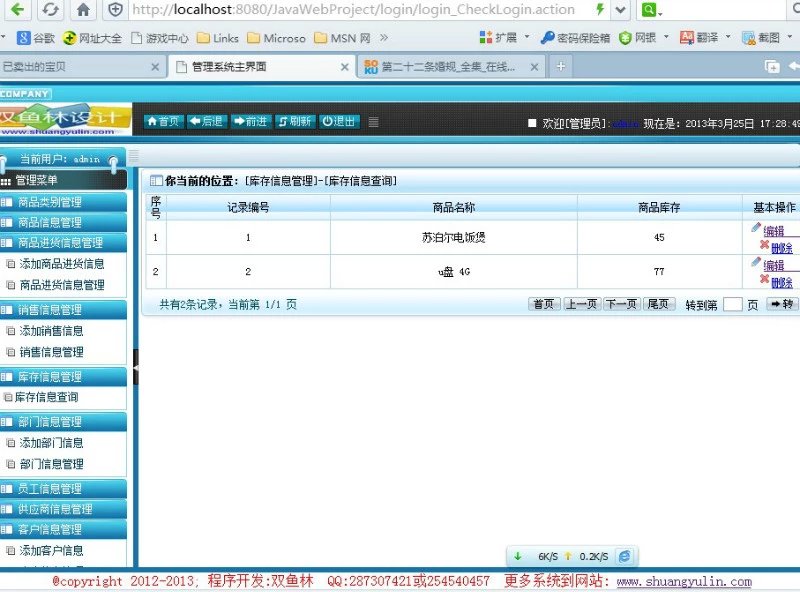The image size is (800, 592).
Task: Open the 销售信息管理 sub-item
Action: click(51, 352)
